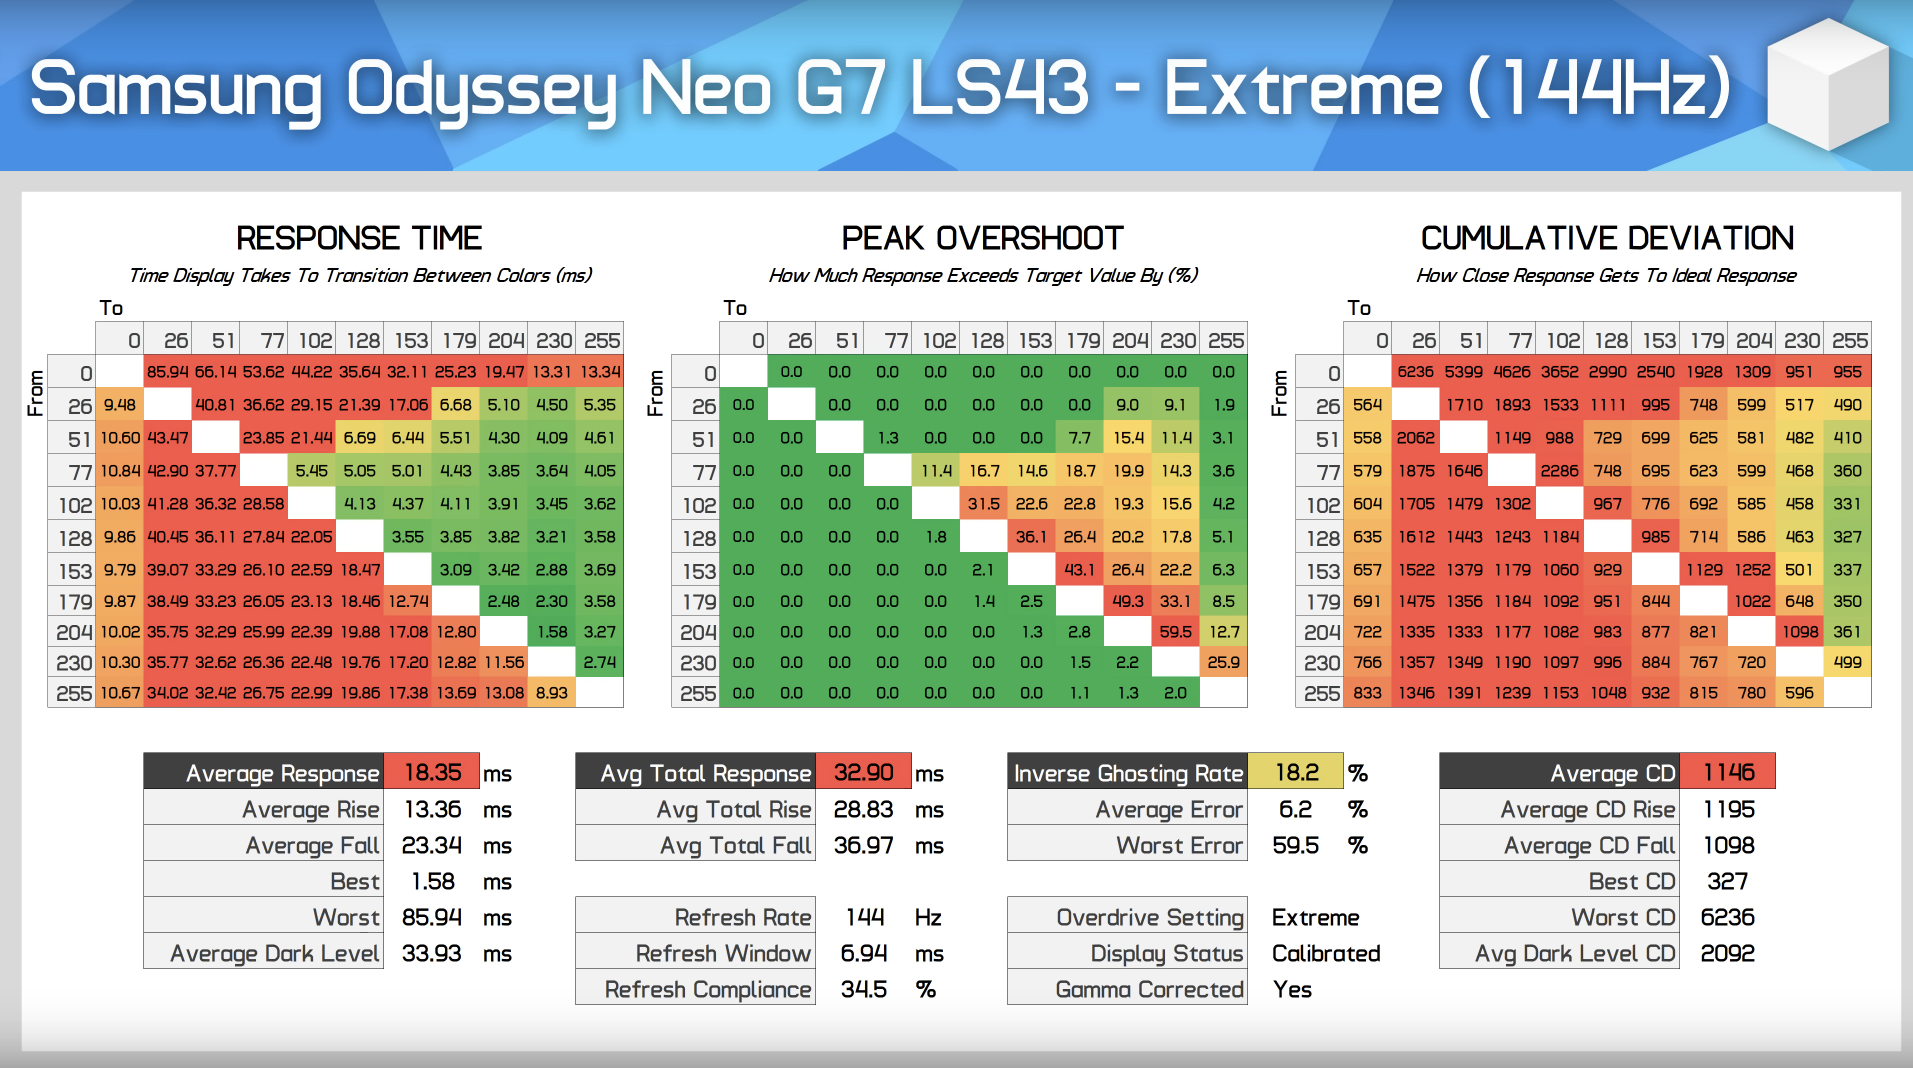Click overshoot cell 12.7
The height and width of the screenshot is (1068, 1913).
1224,632
